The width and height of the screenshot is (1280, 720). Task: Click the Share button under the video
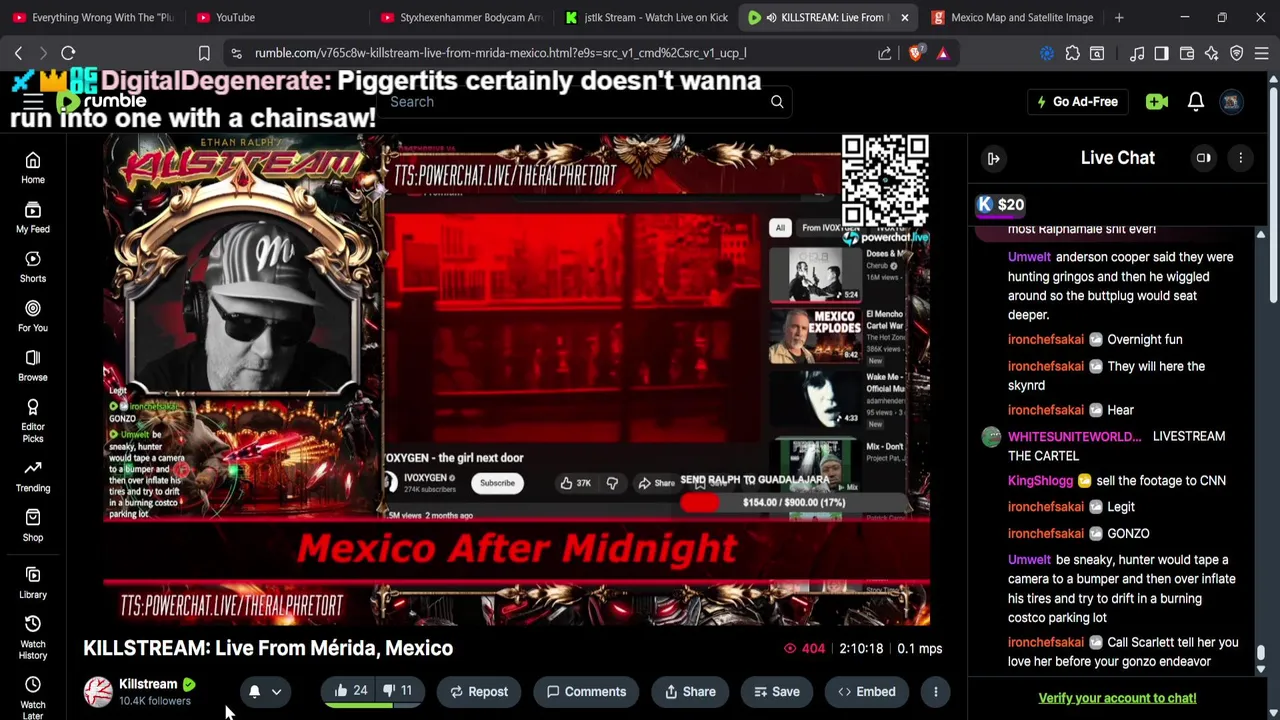point(690,691)
